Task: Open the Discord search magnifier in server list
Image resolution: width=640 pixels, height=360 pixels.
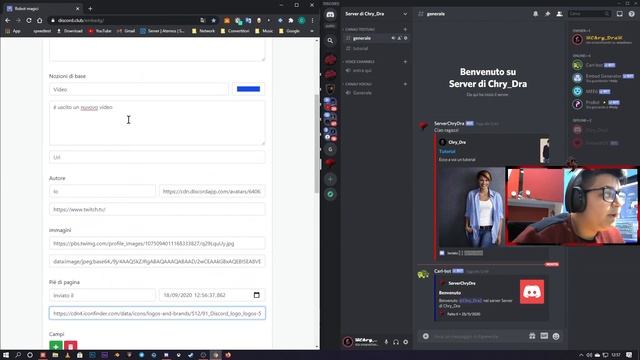Action: (x=330, y=41)
